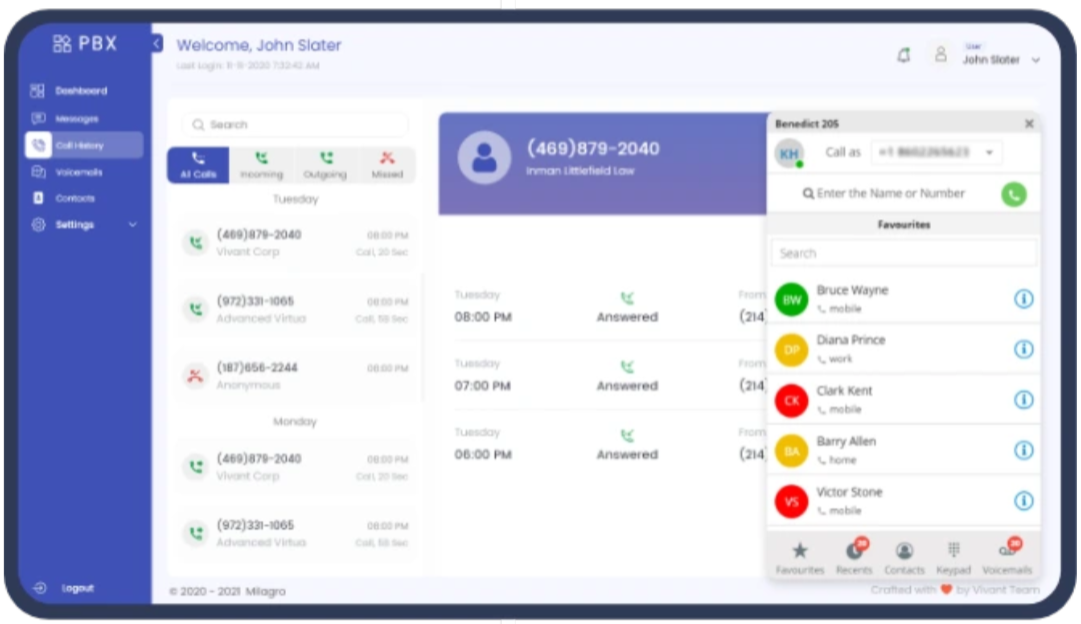Click the Enter the Name or Number field
Viewport: 1081px width, 624px height.
890,194
